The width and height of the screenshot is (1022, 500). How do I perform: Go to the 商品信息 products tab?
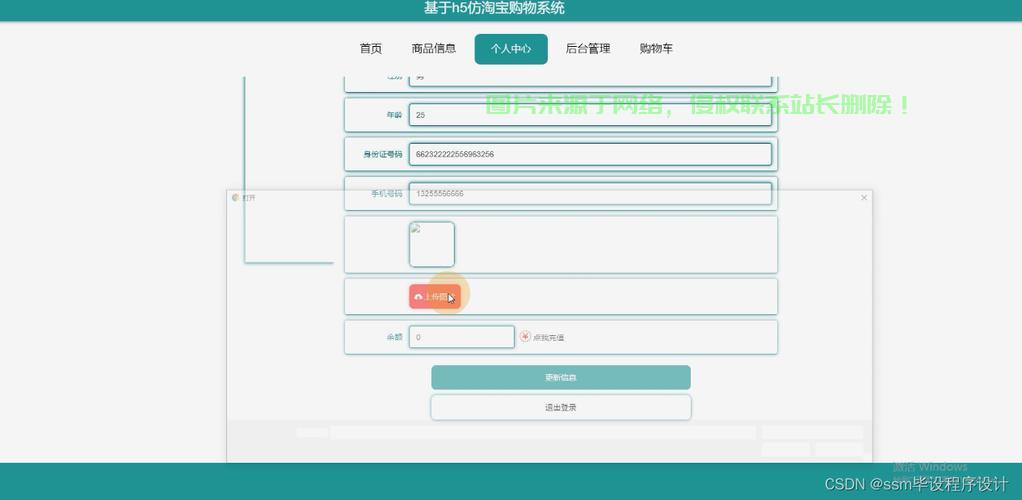pos(433,49)
